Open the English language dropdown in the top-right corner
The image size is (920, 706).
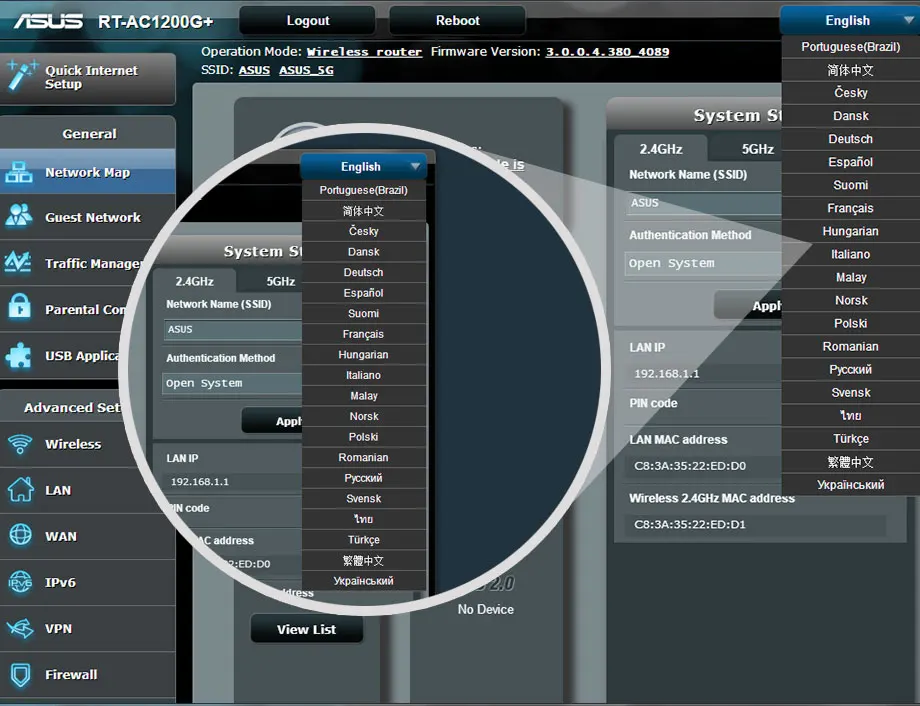point(849,21)
